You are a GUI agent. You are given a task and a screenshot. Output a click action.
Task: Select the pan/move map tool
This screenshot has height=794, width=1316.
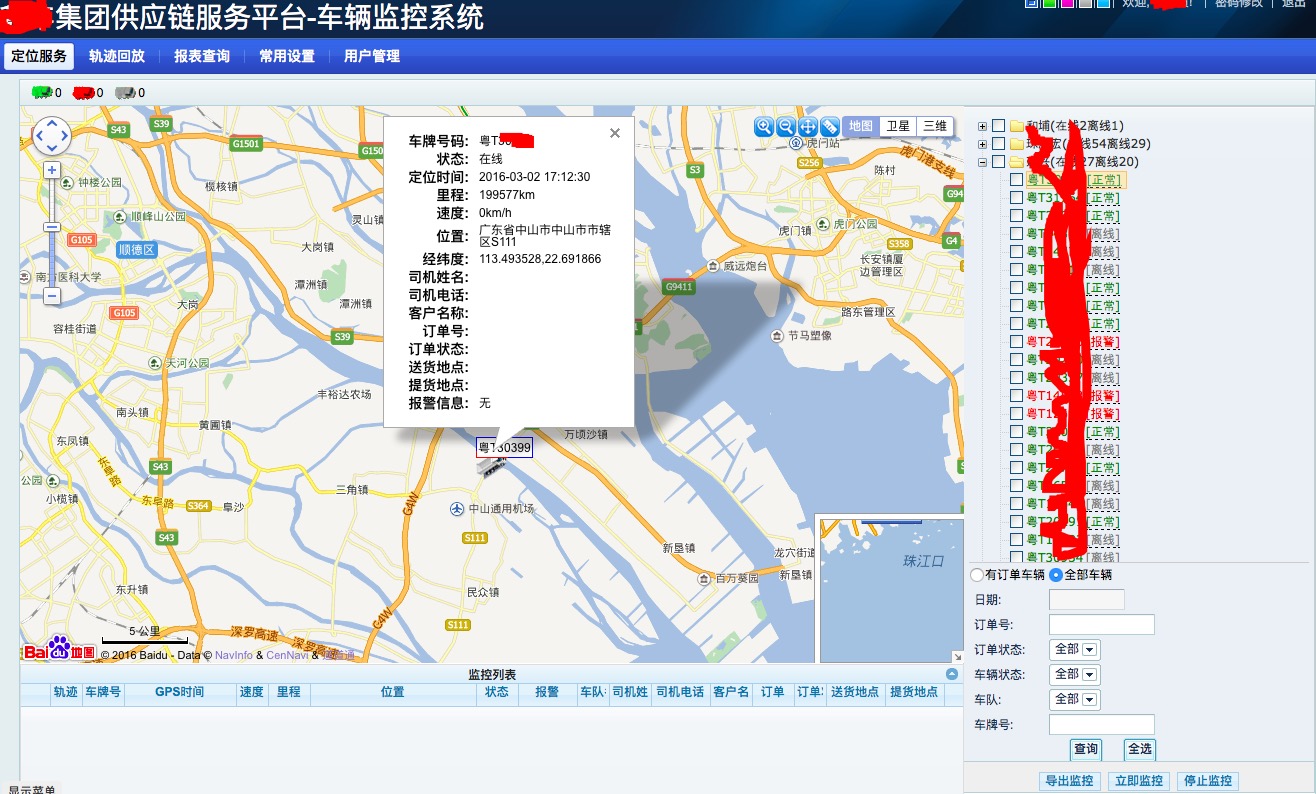point(808,126)
